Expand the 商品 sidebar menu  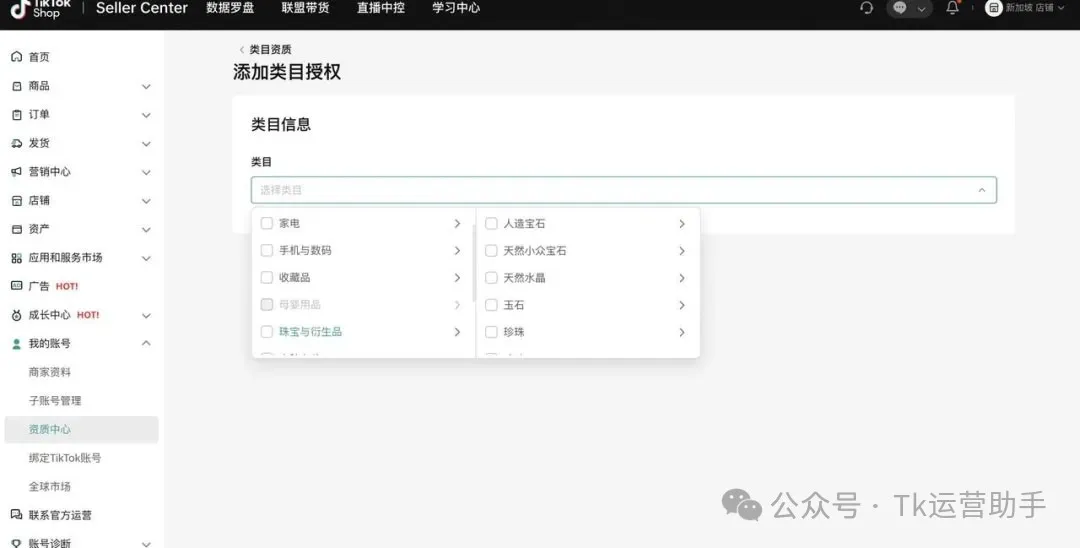[x=146, y=87]
